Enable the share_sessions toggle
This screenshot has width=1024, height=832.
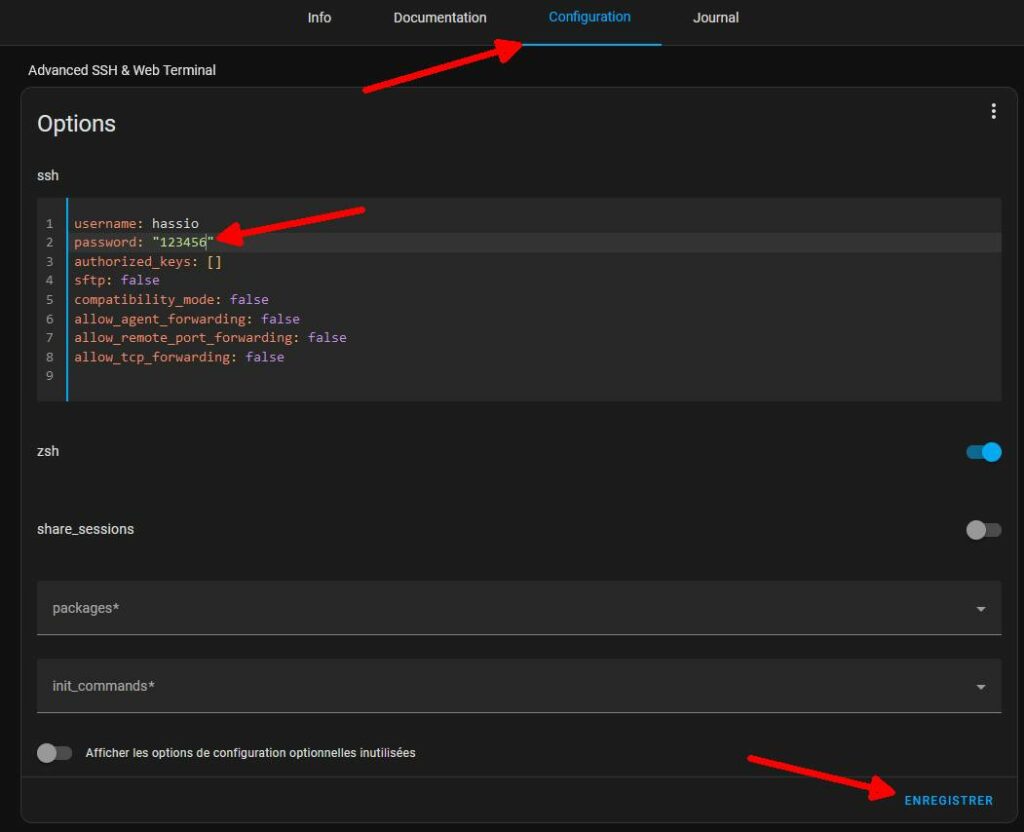tap(984, 530)
